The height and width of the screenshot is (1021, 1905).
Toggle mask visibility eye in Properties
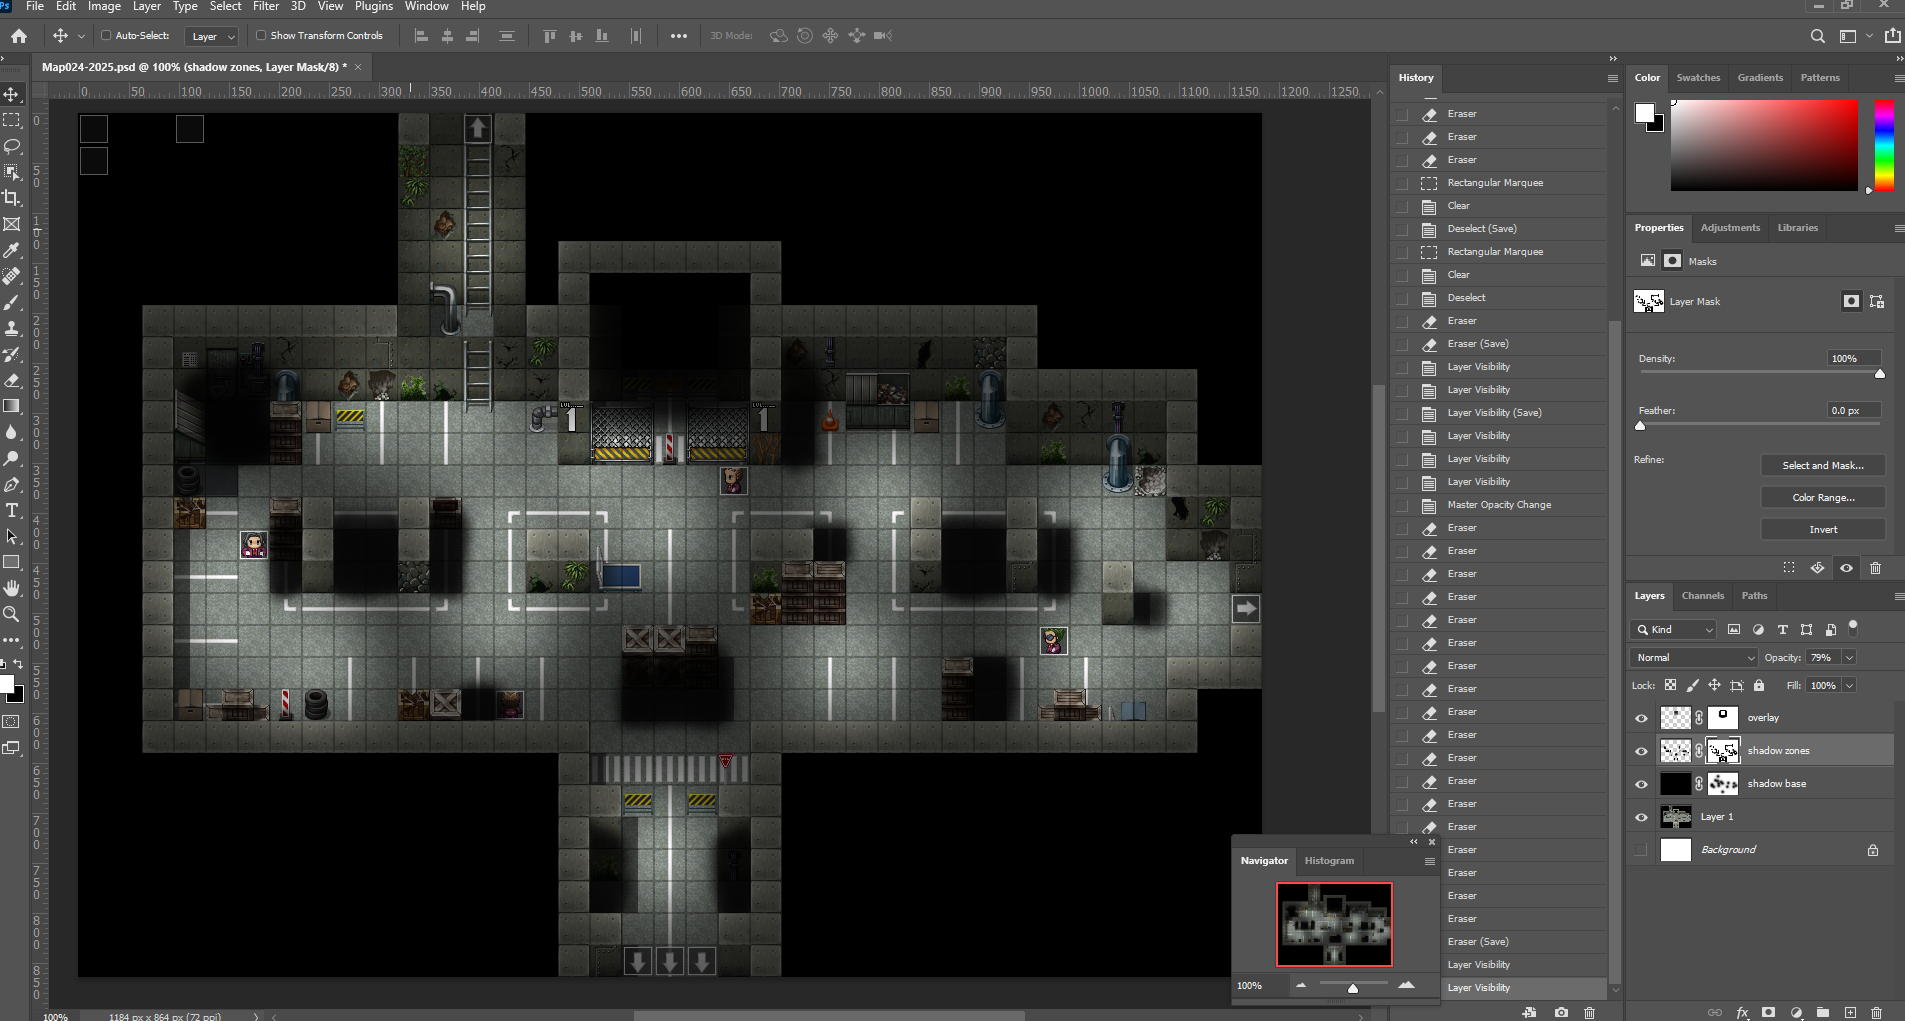coord(1846,568)
